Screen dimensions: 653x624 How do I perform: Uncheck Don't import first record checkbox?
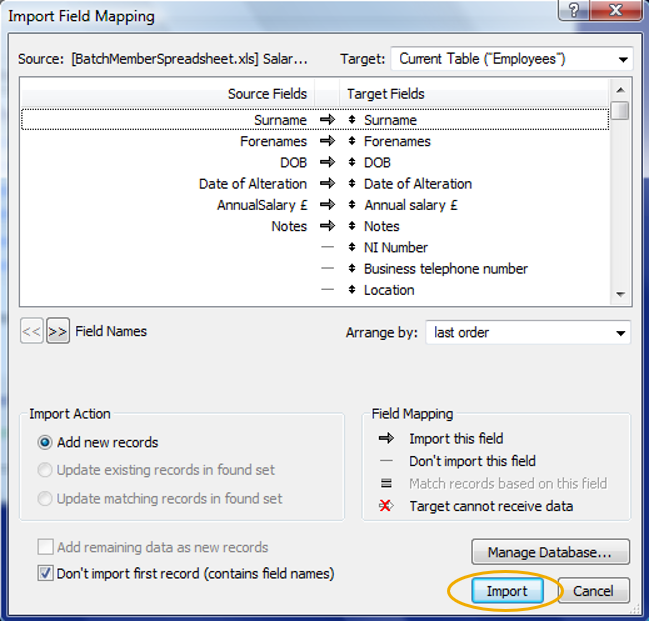coord(44,574)
